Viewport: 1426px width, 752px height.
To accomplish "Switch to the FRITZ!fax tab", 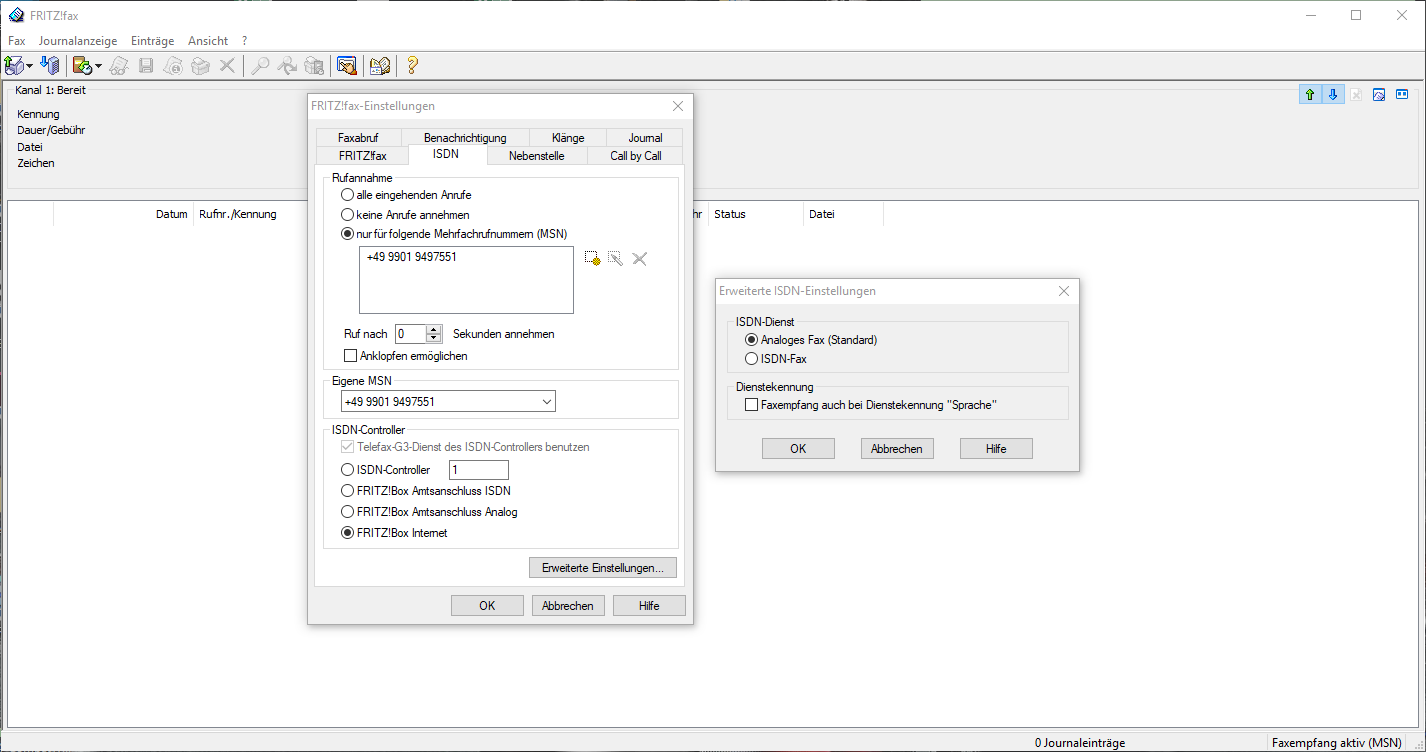I will click(362, 156).
